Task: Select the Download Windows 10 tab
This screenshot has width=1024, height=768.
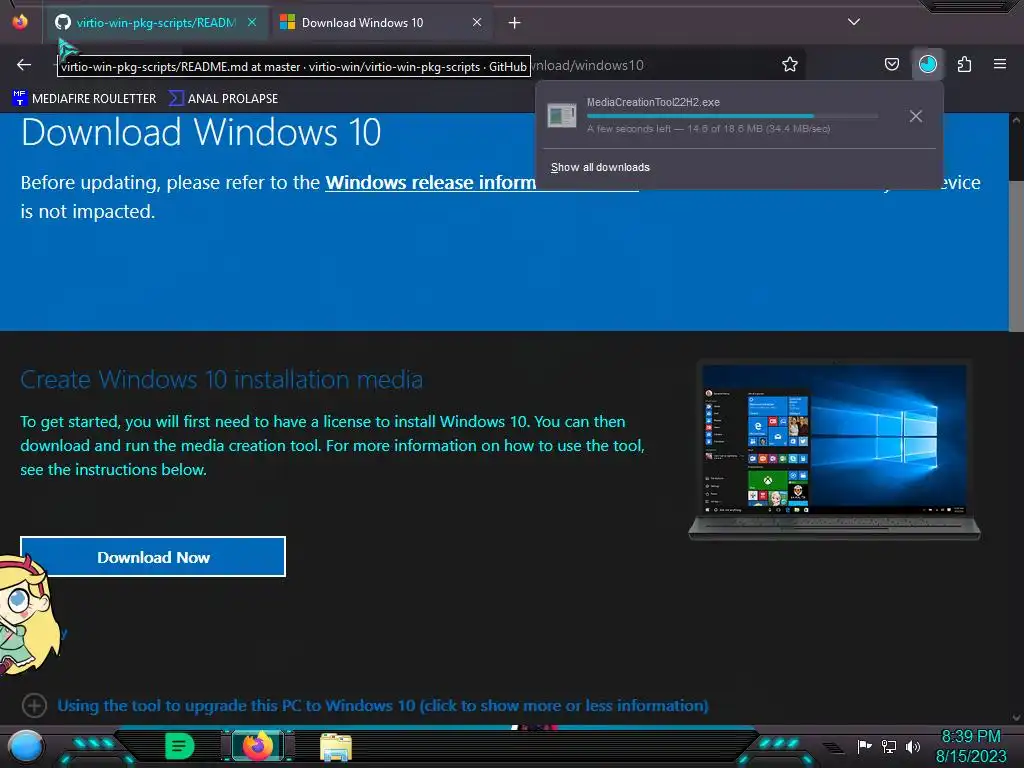Action: (x=381, y=23)
